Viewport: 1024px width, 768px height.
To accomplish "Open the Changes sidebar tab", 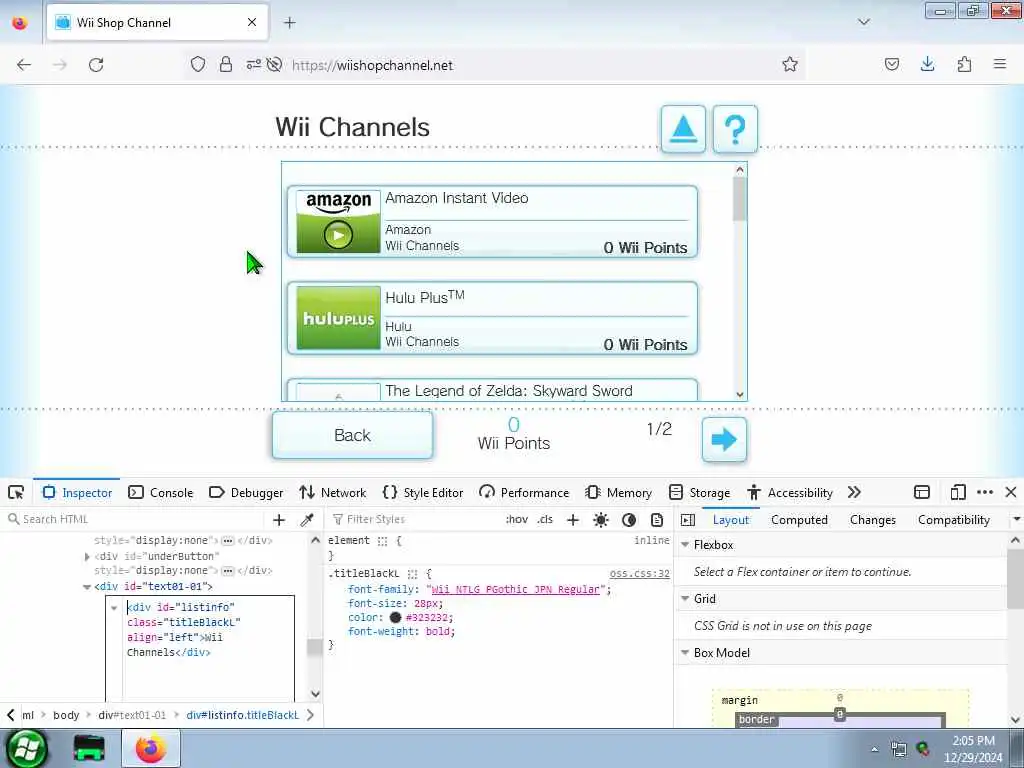I will 872,520.
